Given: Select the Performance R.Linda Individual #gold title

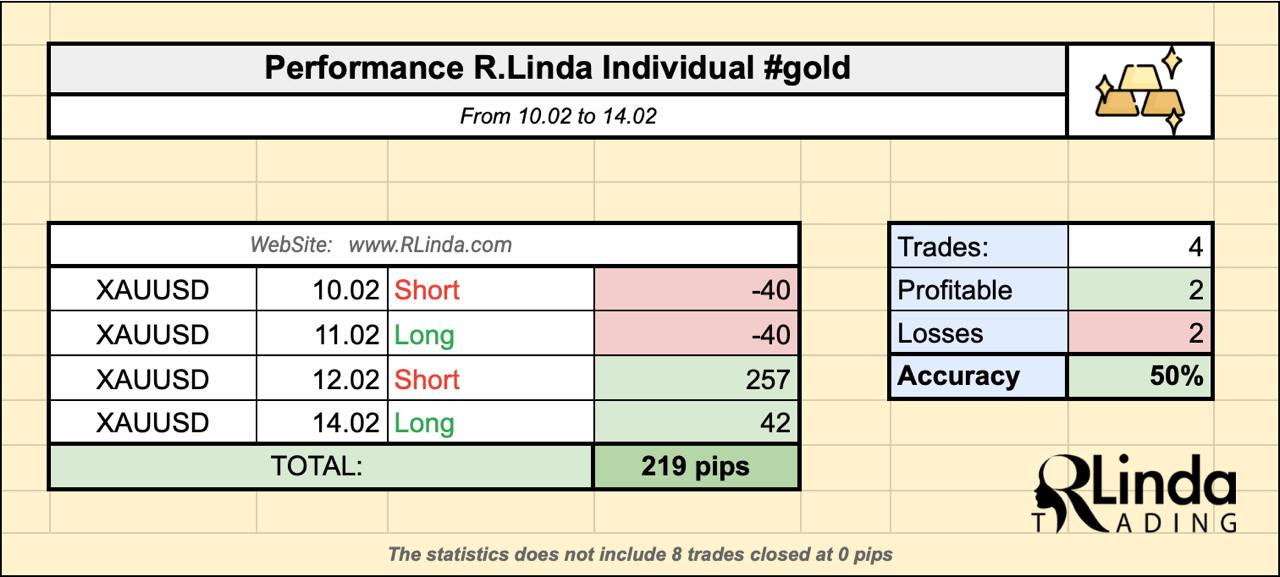Looking at the screenshot, I should pyautogui.click(x=557, y=68).
